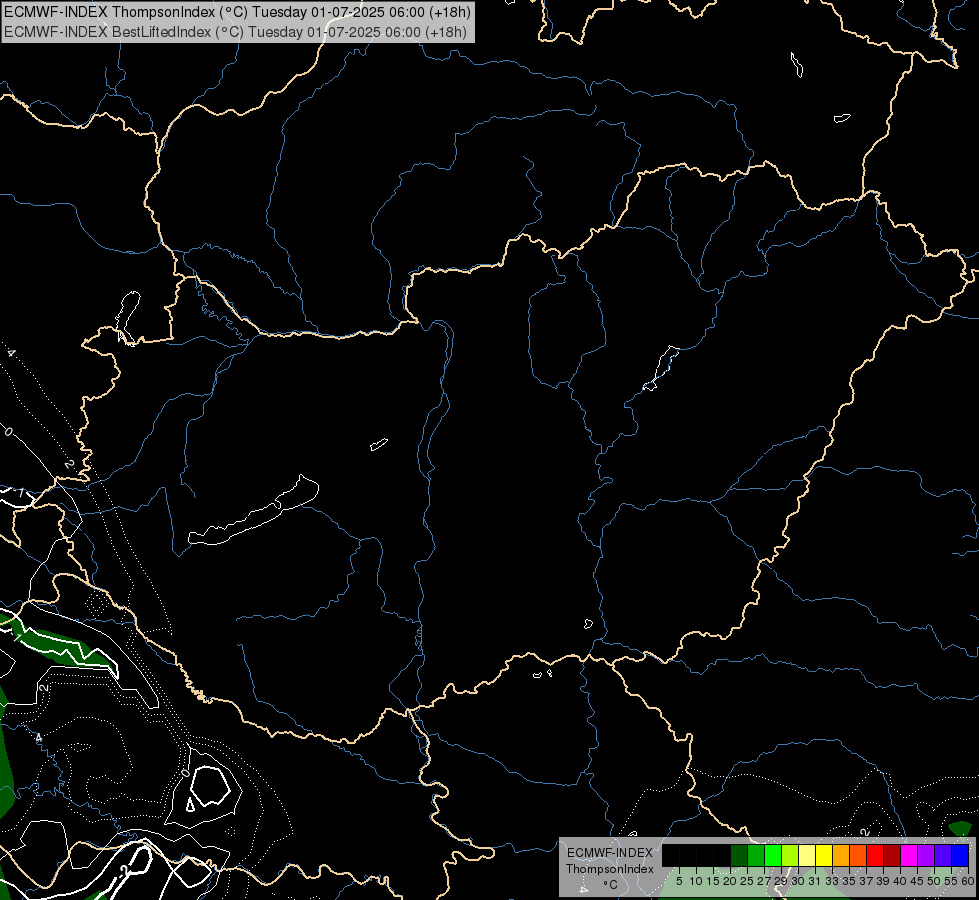
Task: Pick the blue 55–60 legend swatch
Action: pyautogui.click(x=960, y=856)
